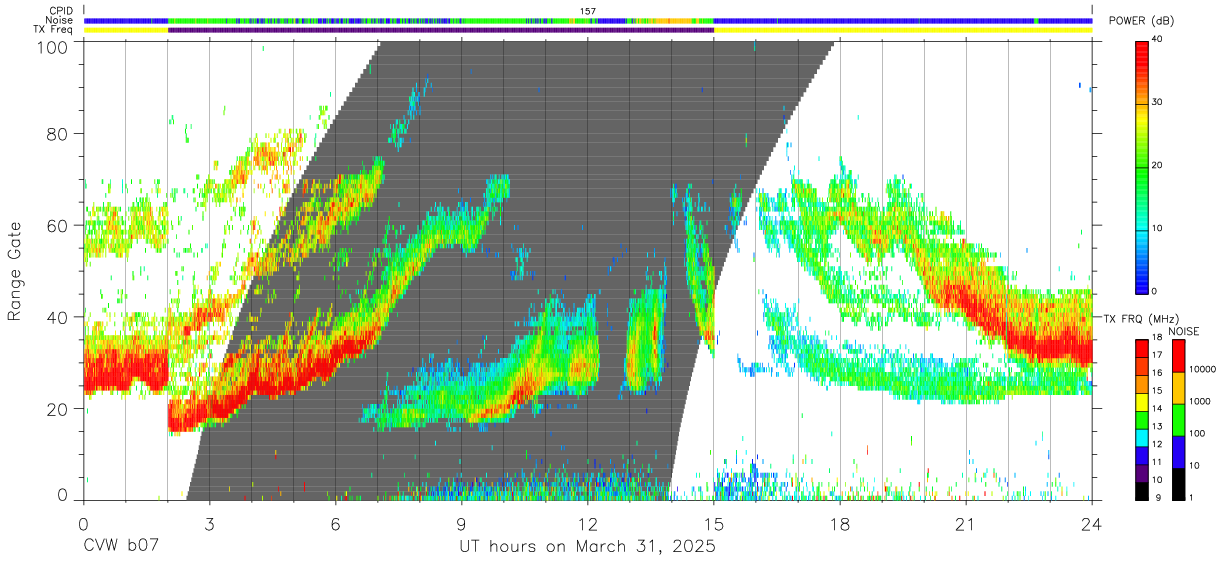Viewport: 1228px width, 567px height.
Task: Click Range Gate axis tick "80"
Action: 58,133
